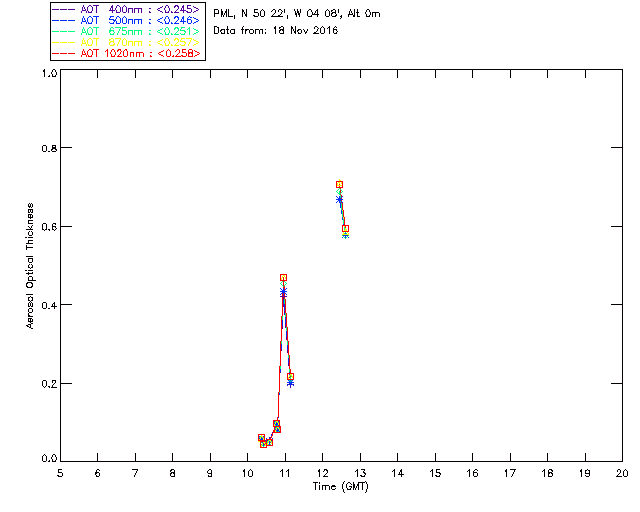Click the x-axis tick label 9
This screenshot has width=640, height=512.
[x=210, y=473]
